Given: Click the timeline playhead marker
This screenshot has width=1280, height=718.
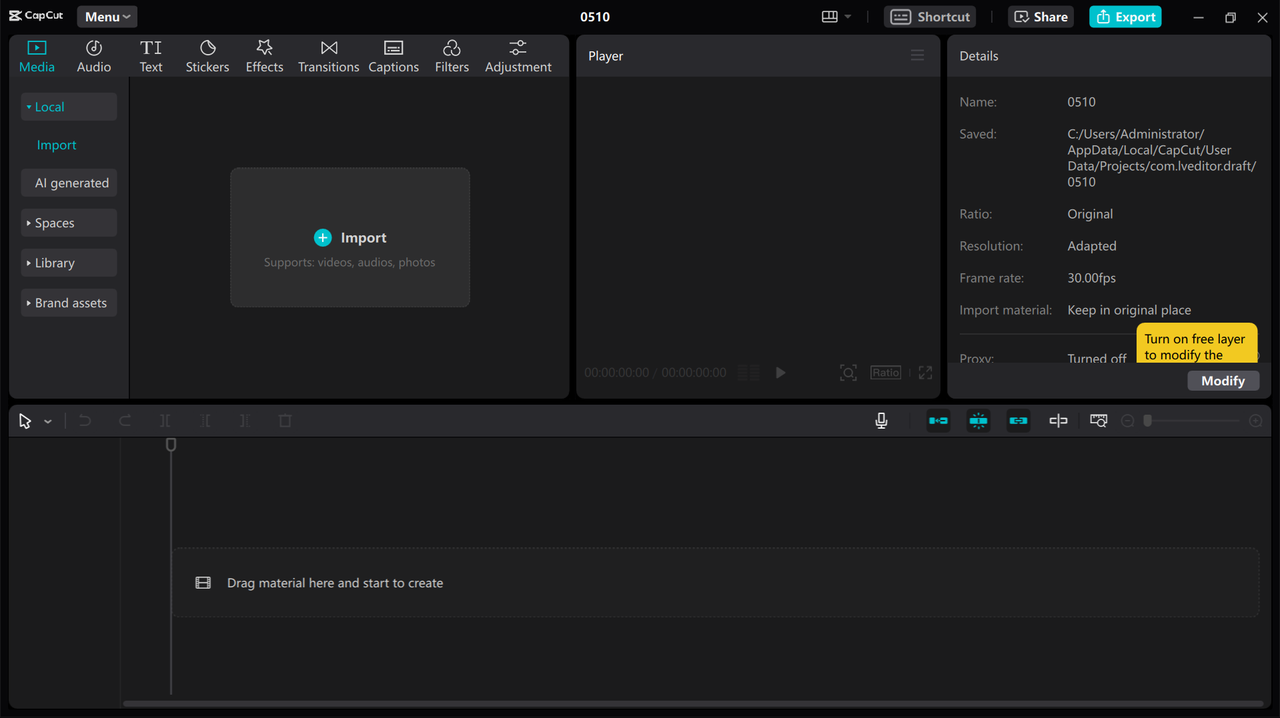Looking at the screenshot, I should click(171, 444).
